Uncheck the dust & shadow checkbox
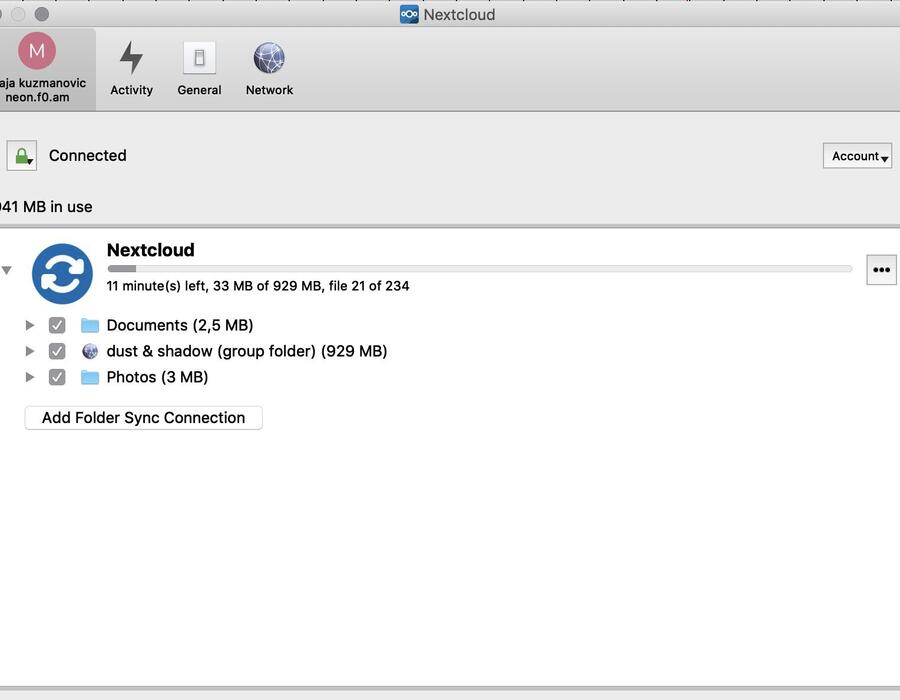Screen dimensions: 900x700 [57, 351]
